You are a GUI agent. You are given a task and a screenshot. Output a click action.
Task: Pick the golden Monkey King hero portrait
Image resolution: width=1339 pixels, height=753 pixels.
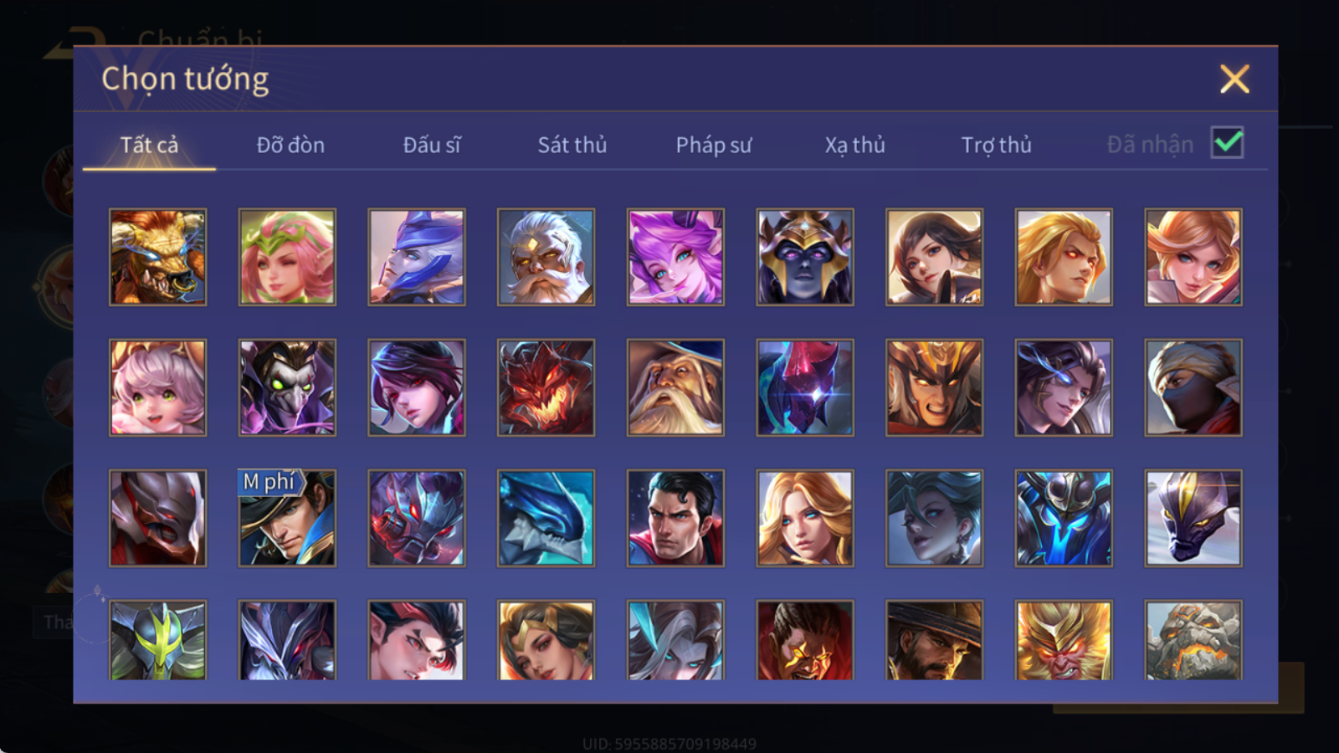(1063, 640)
